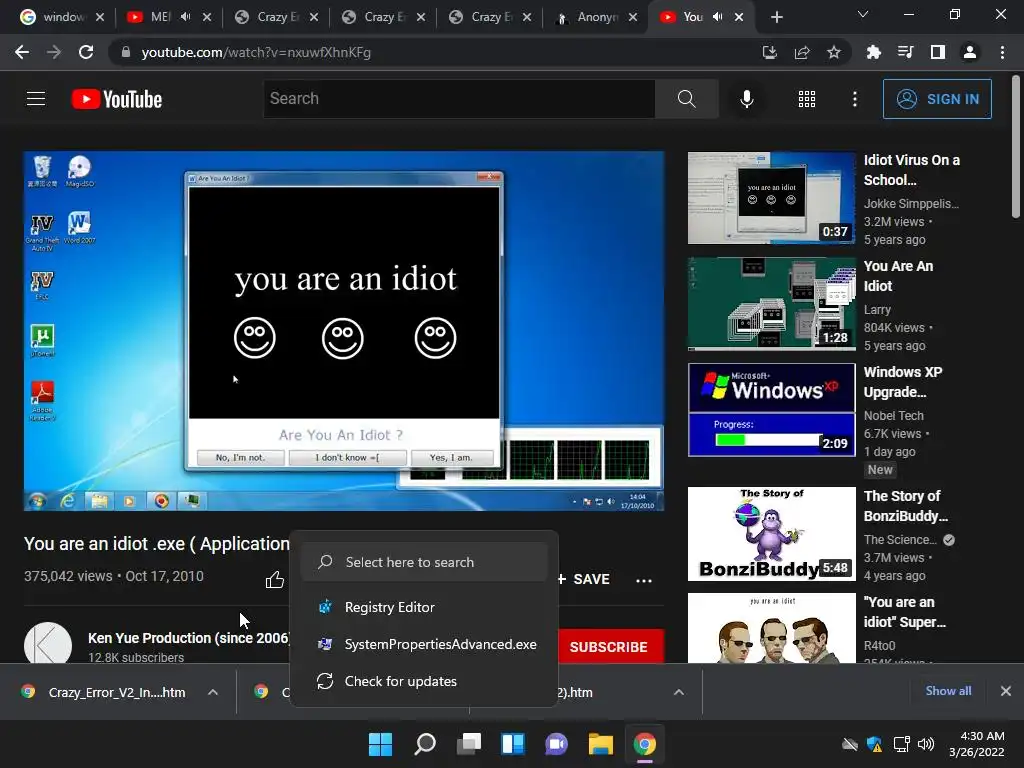1024x768 pixels.
Task: Go back with the browser back arrow
Action: pos(22,52)
